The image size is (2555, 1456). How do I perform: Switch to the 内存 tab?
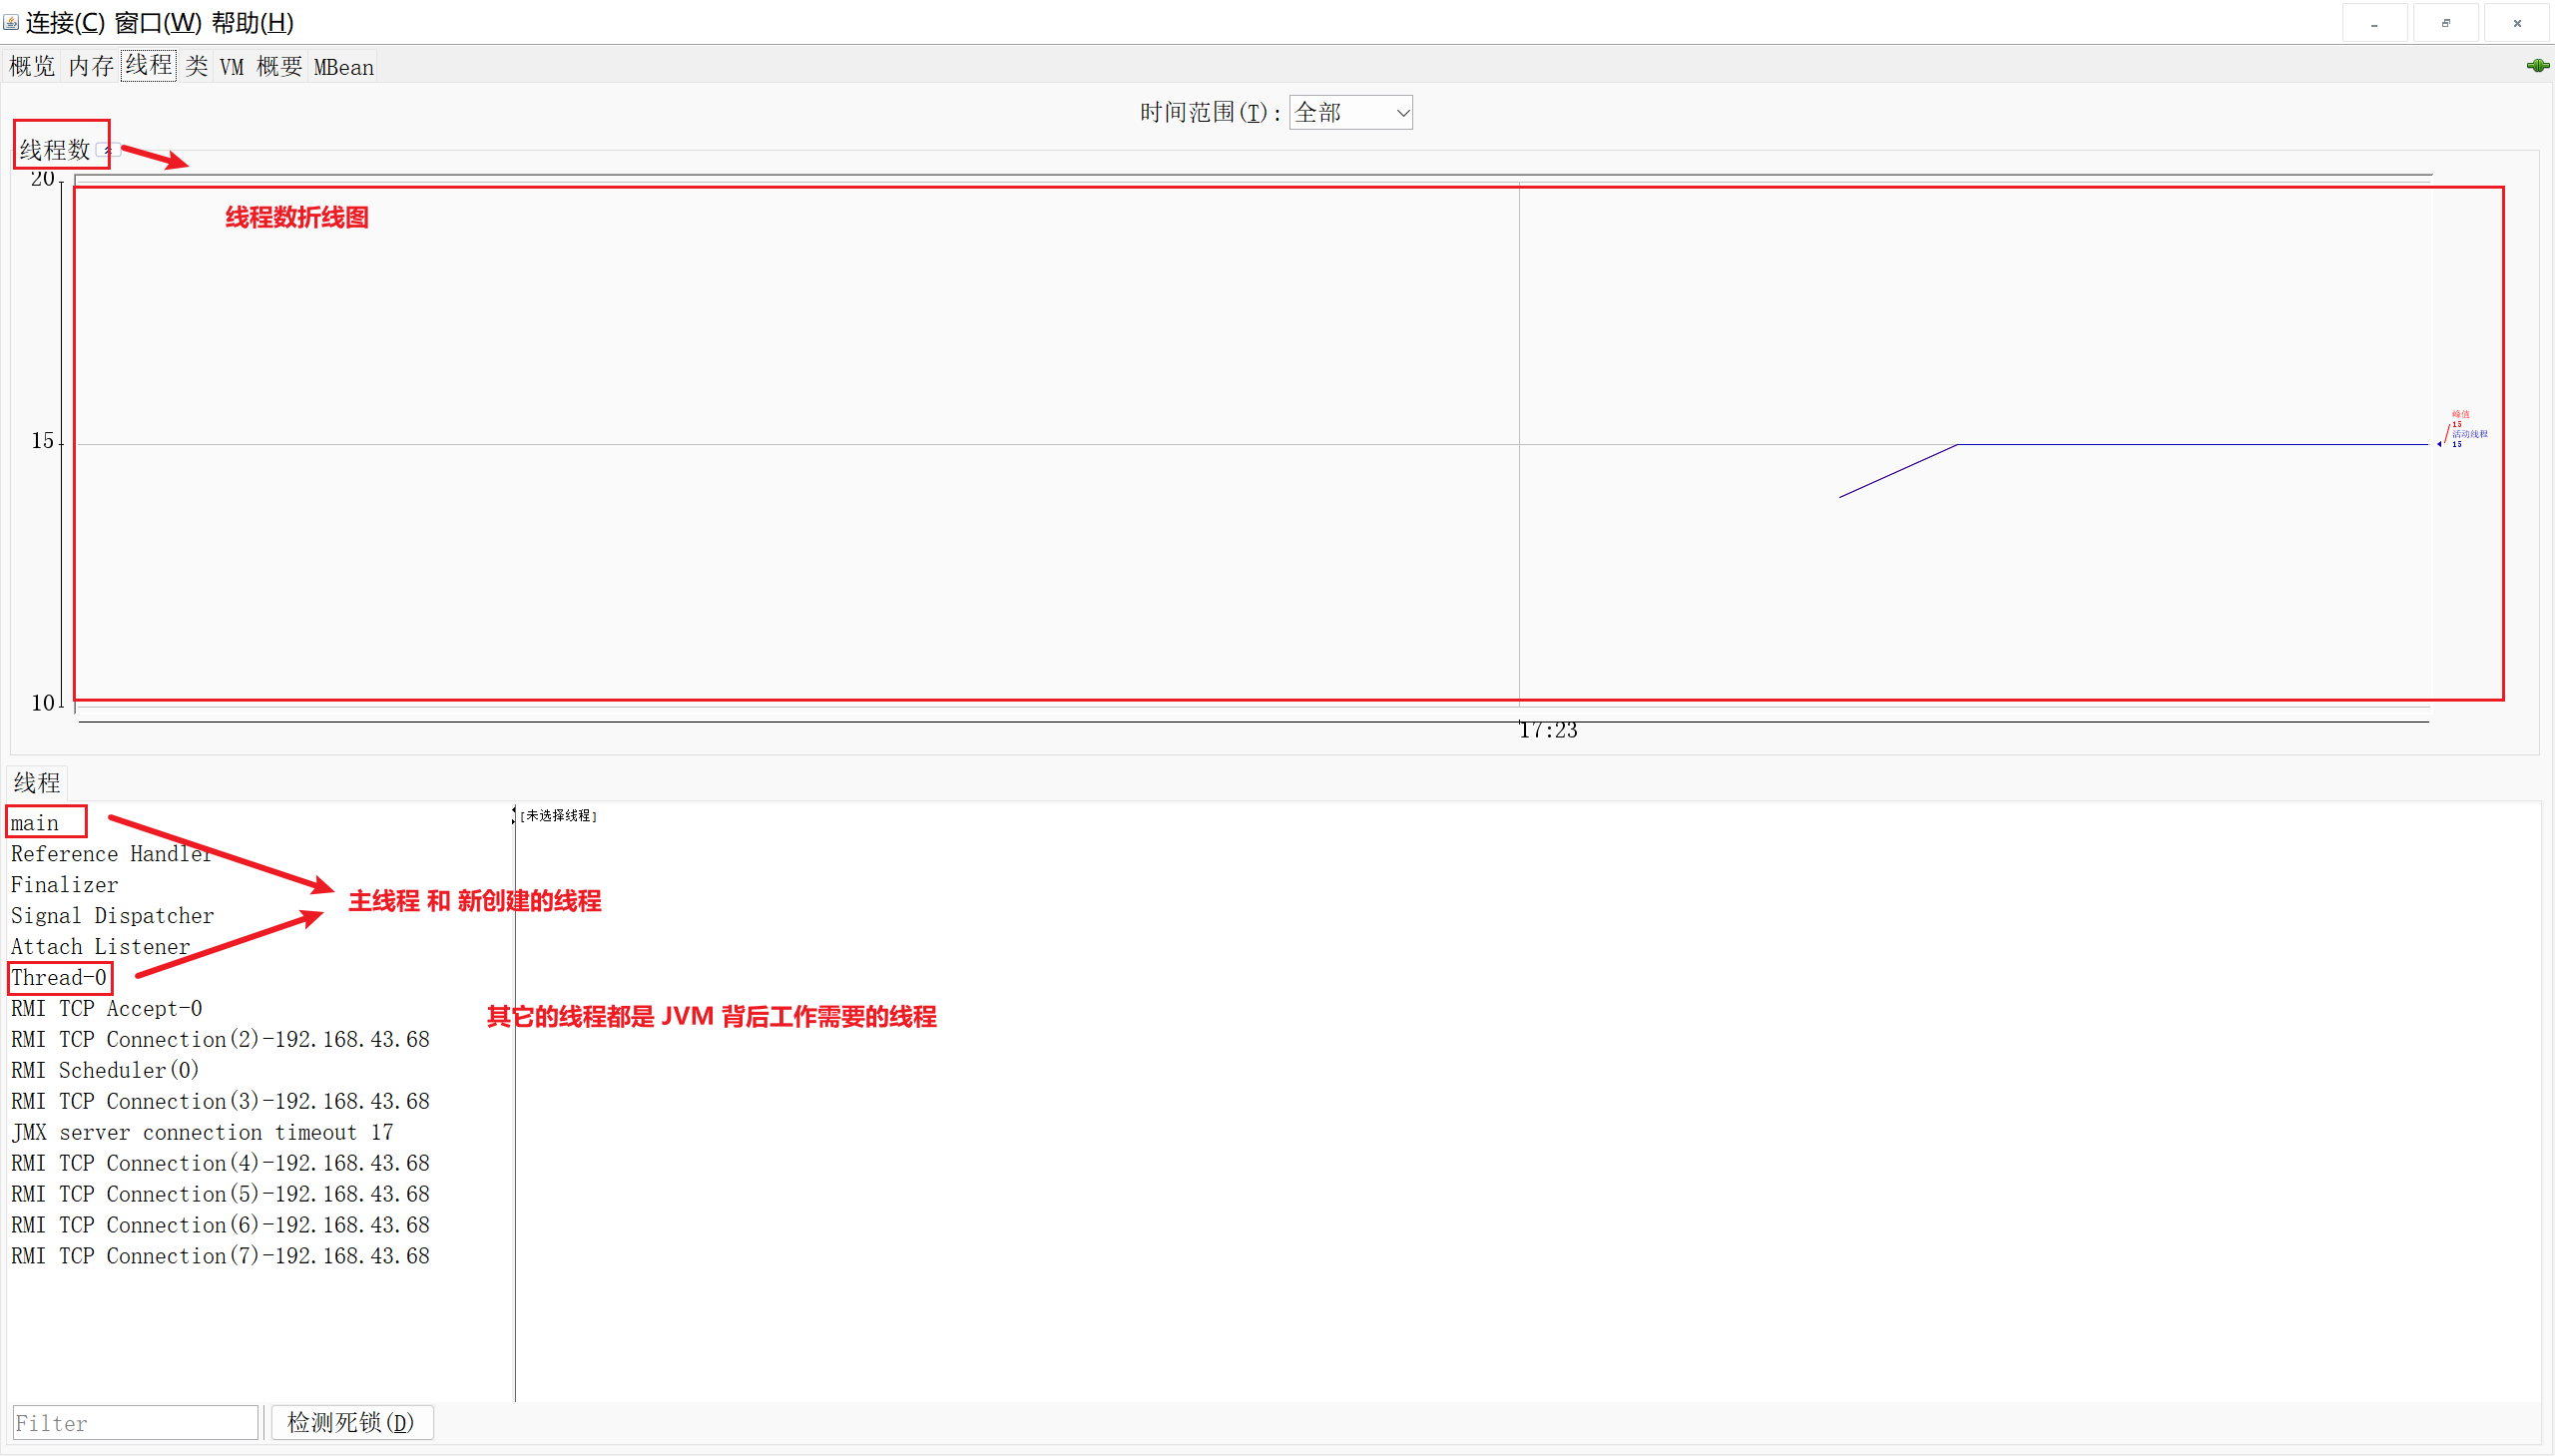pyautogui.click(x=91, y=67)
